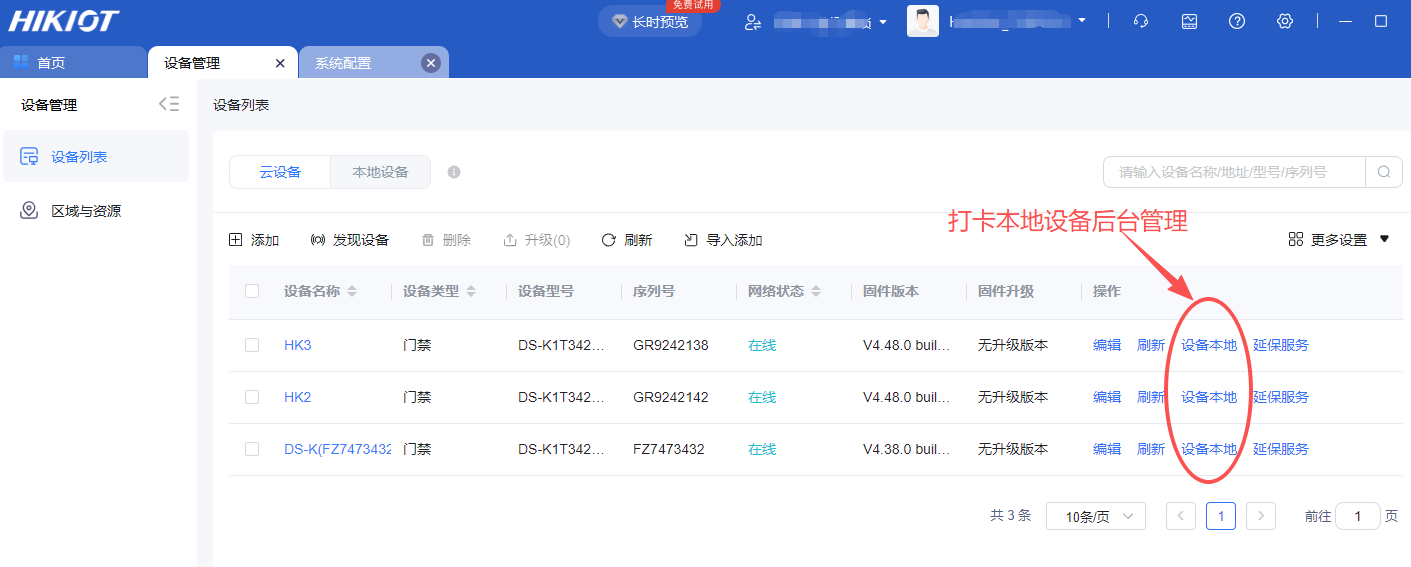1411x567 pixels.
Task: Click the info icon beside 本地设备
Action: tap(454, 172)
